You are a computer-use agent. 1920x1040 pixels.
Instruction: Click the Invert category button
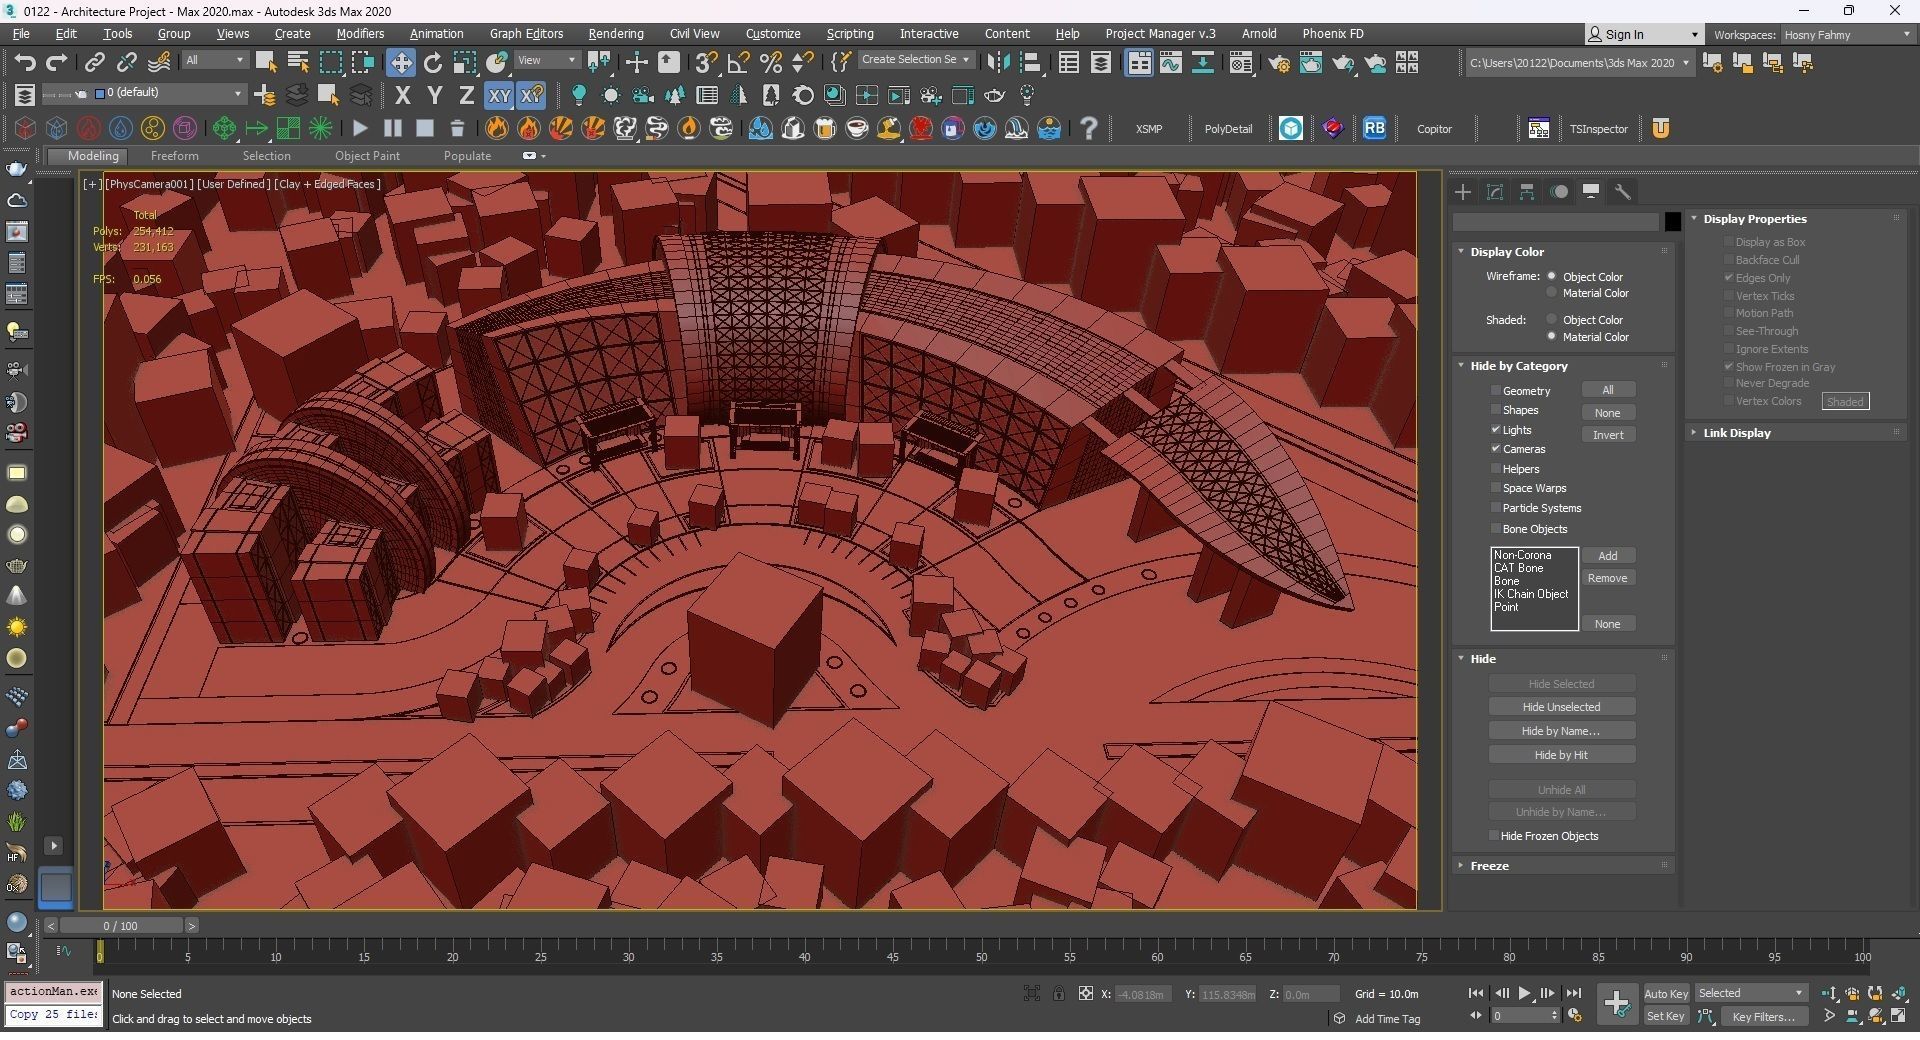(1608, 435)
